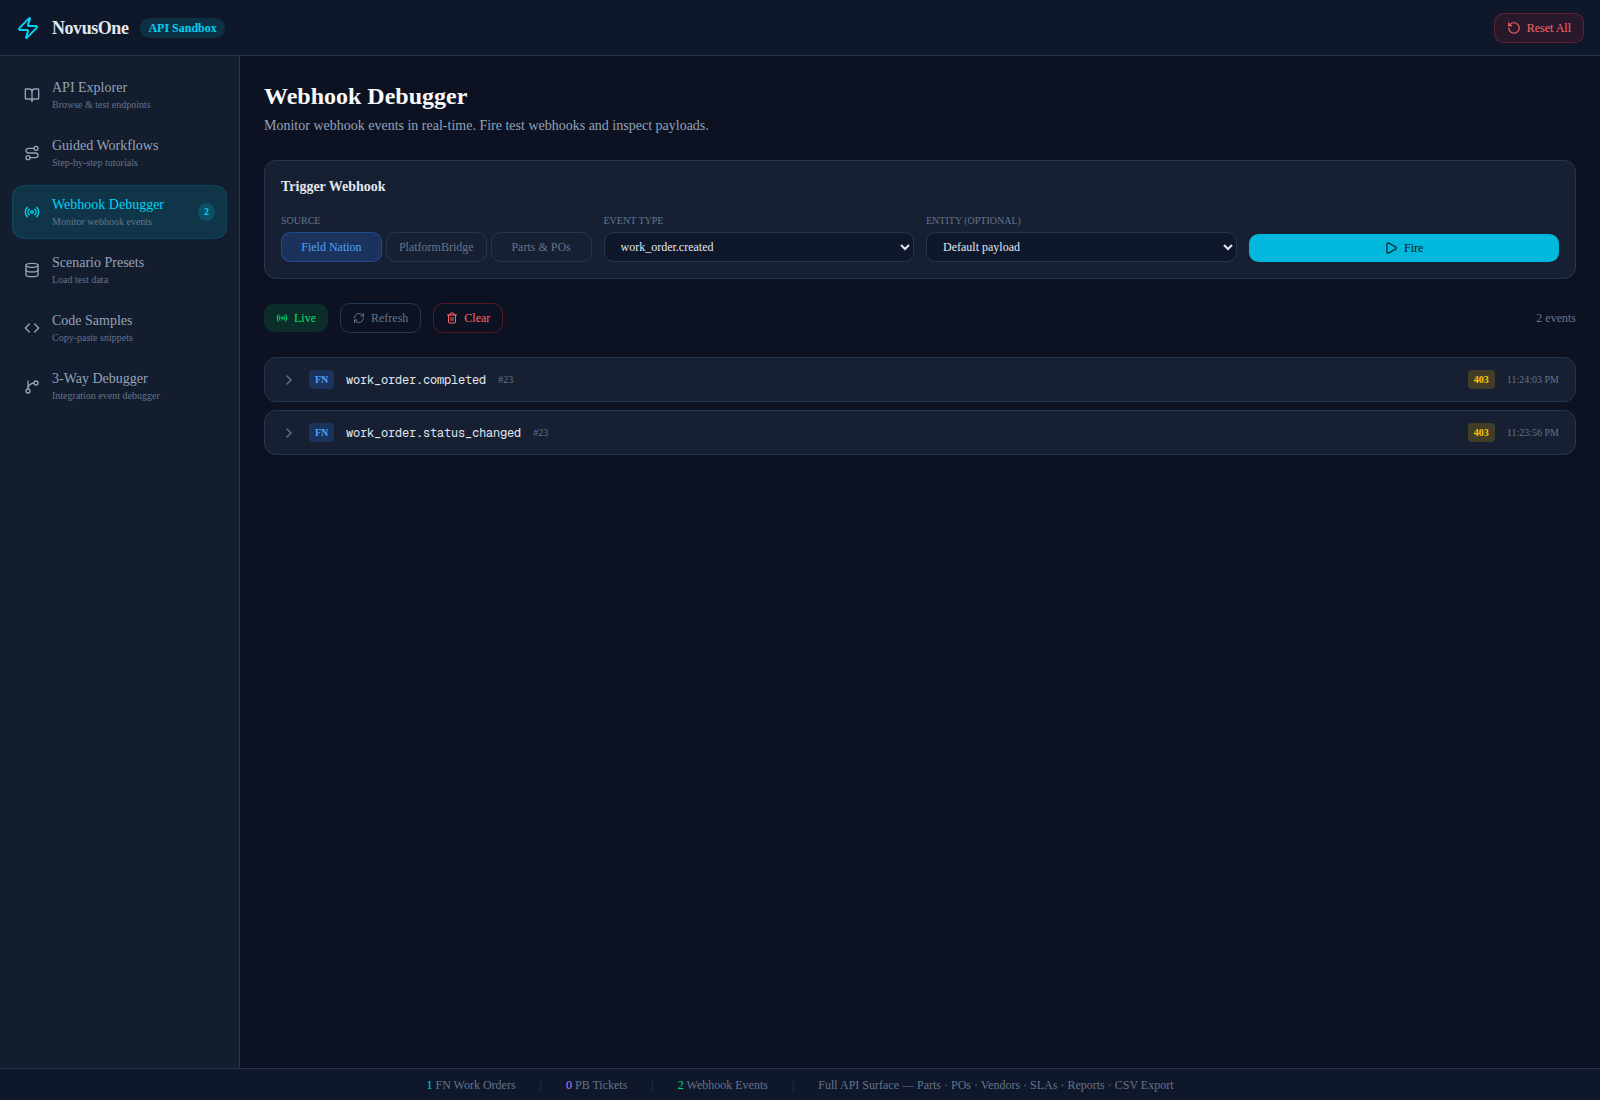Screen dimensions: 1600x1100
Task: Click the 11:24:03 PM timestamp
Action: click(x=1532, y=380)
